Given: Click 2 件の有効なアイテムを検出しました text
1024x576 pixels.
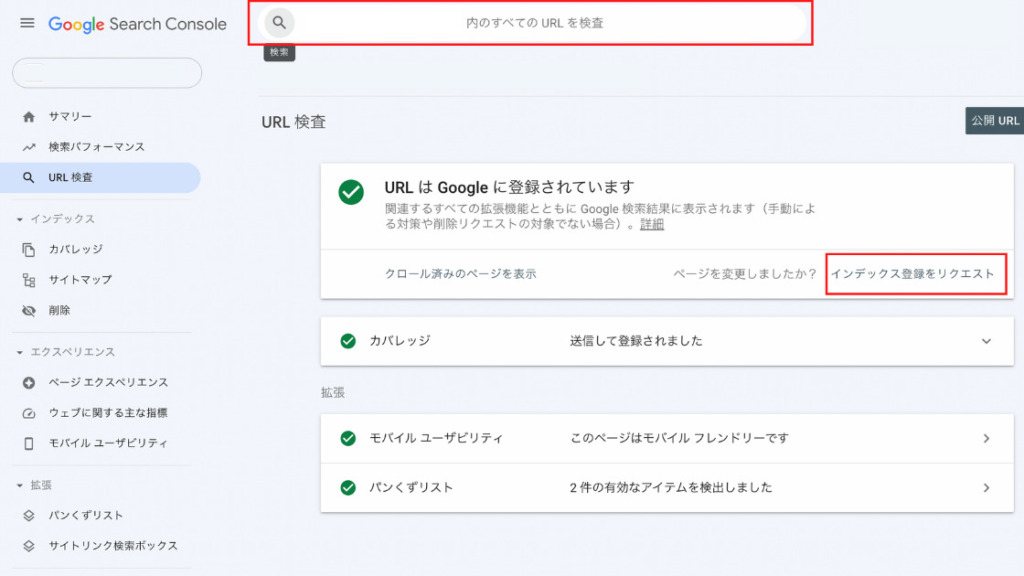Looking at the screenshot, I should tap(671, 488).
